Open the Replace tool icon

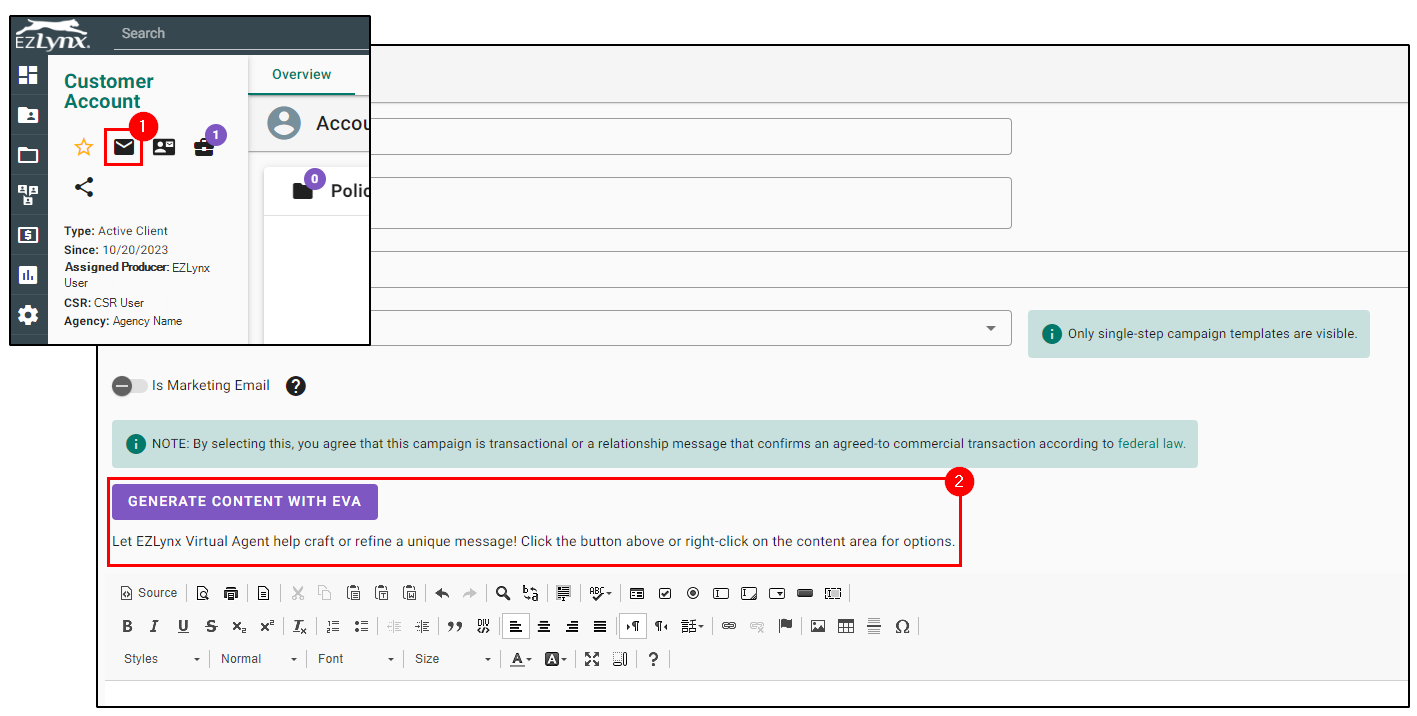[531, 593]
